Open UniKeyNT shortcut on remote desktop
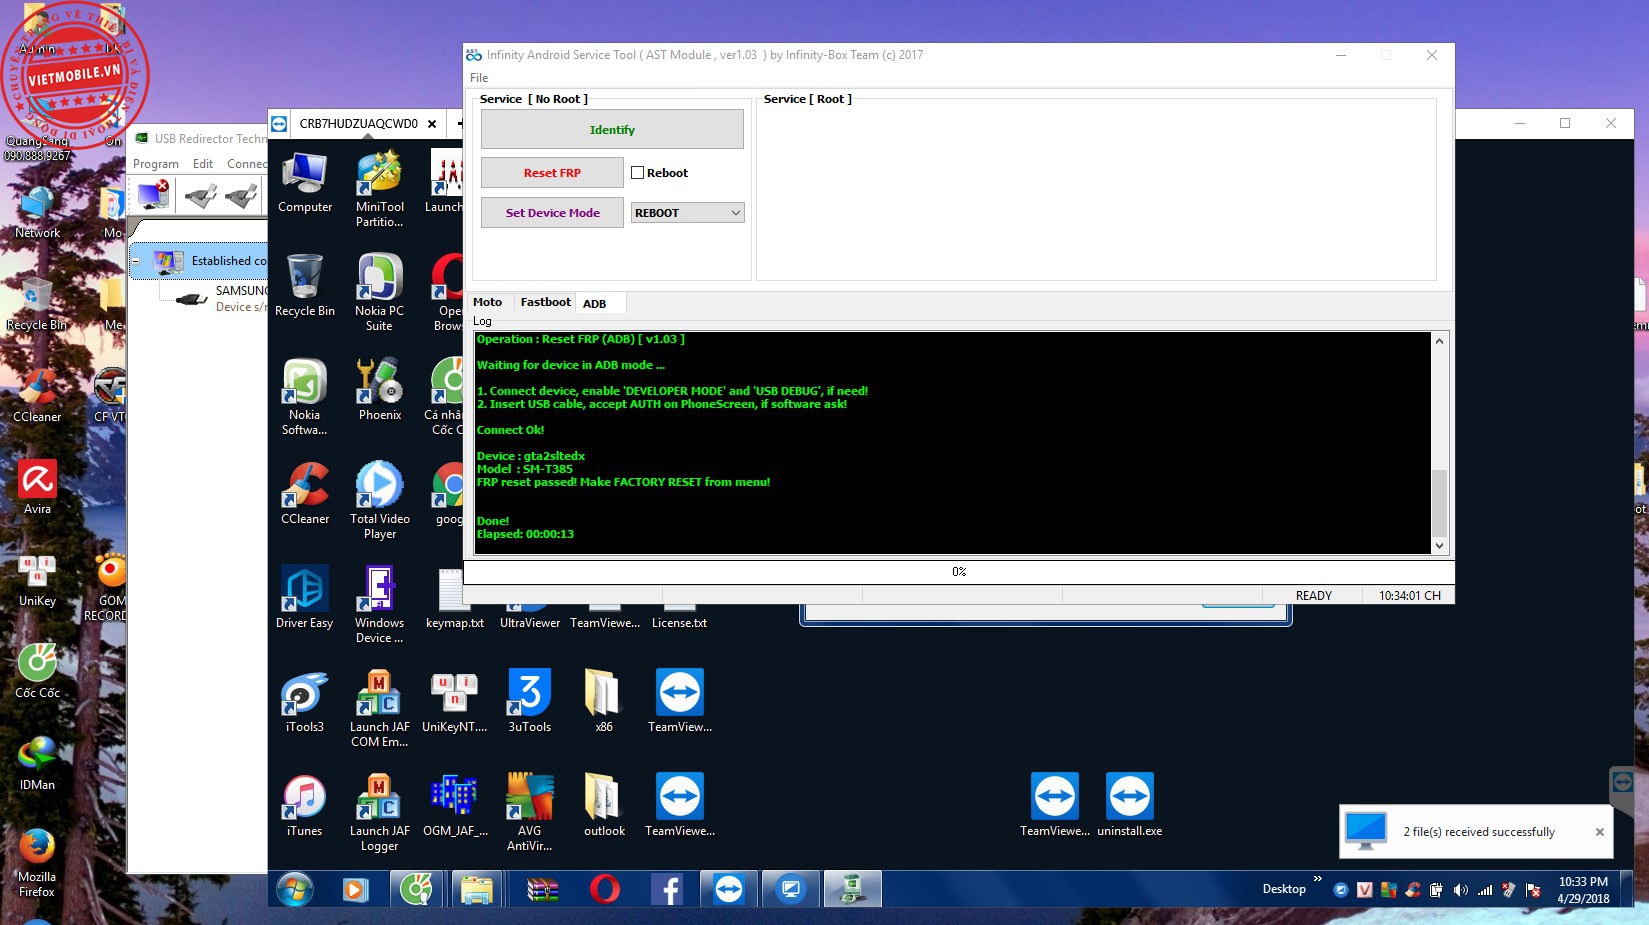The width and height of the screenshot is (1649, 925). [x=455, y=702]
